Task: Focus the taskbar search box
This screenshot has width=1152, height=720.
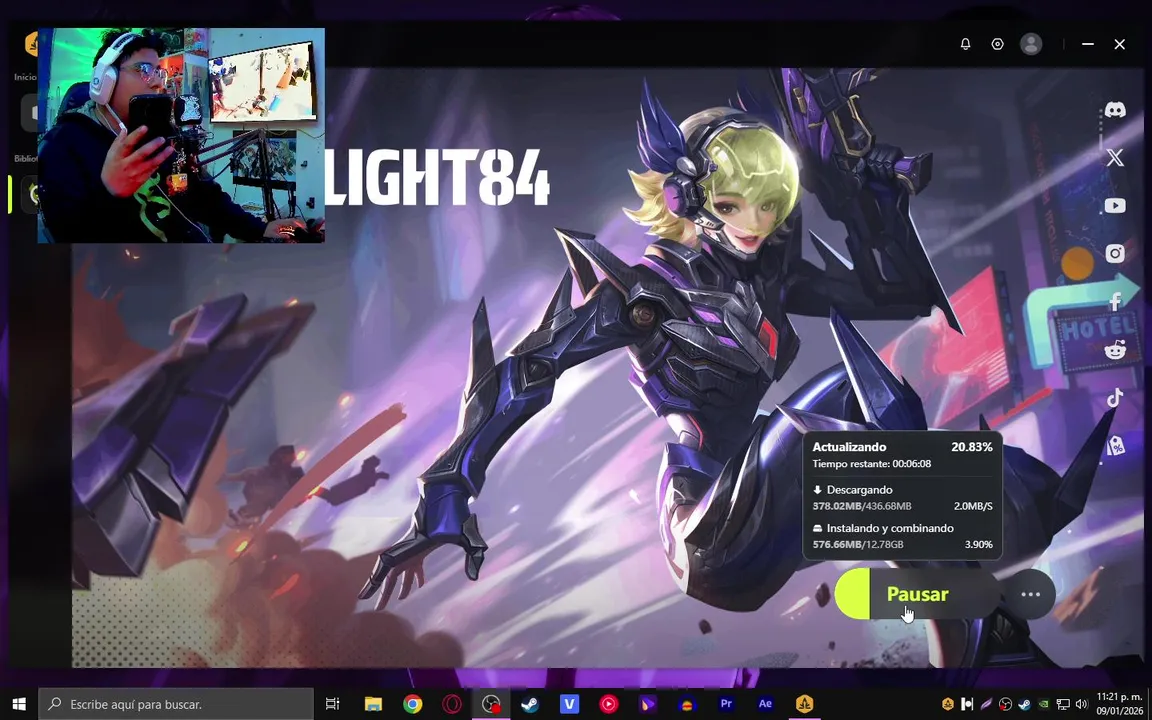Action: tap(176, 704)
